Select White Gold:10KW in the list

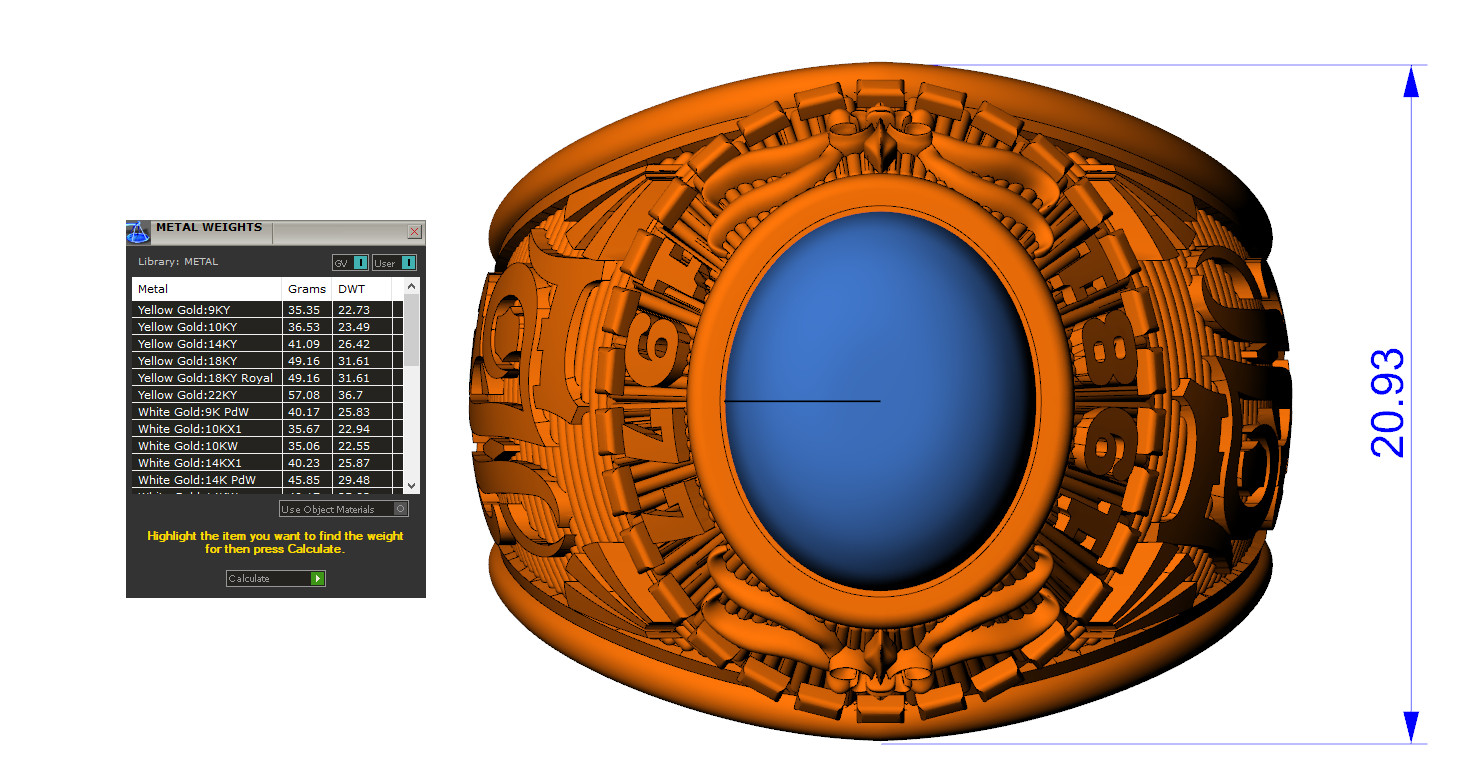click(206, 446)
